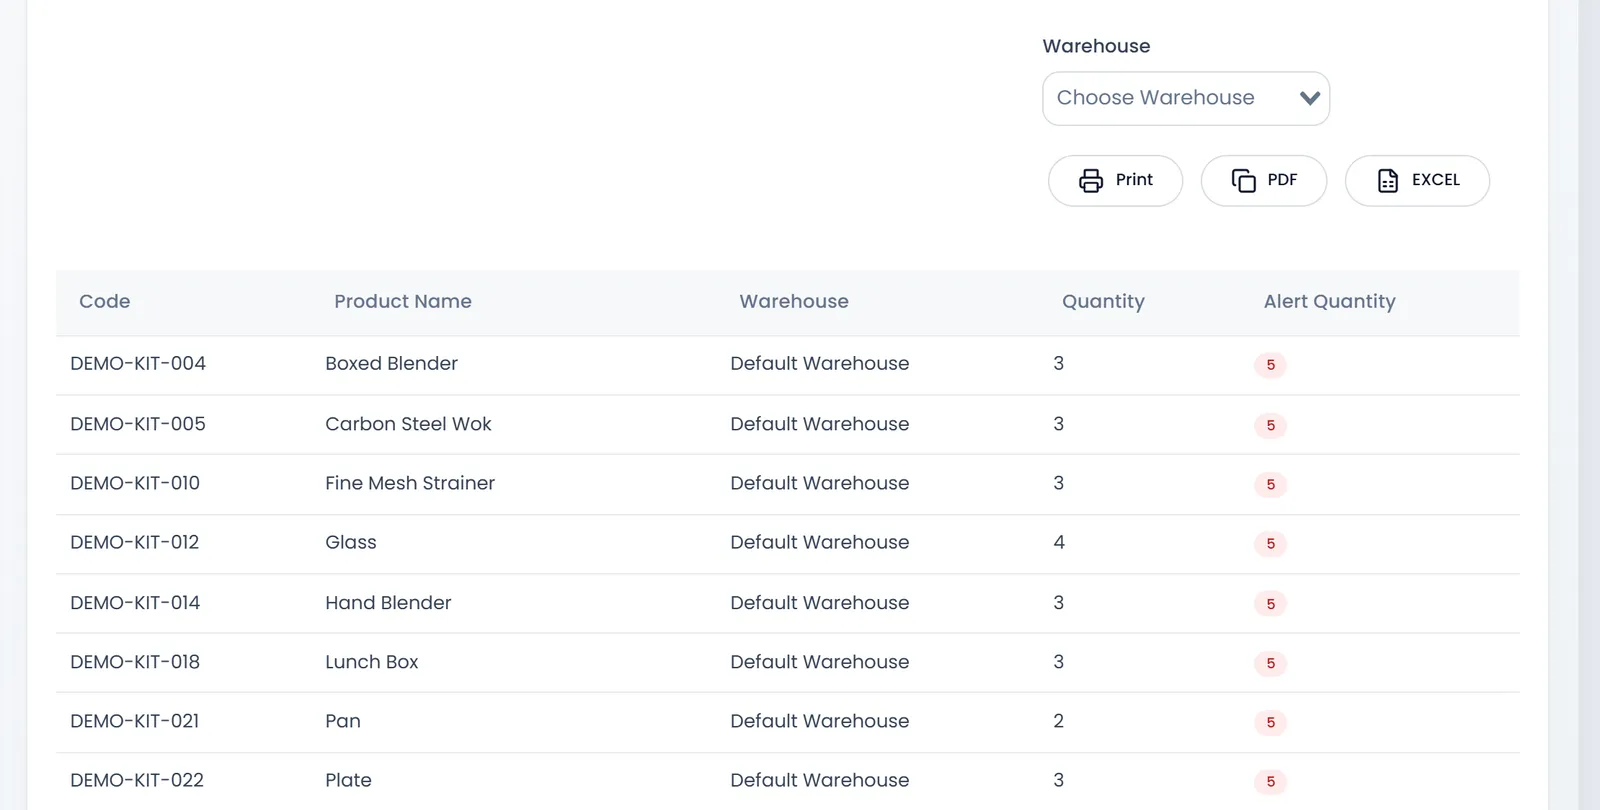1600x810 pixels.
Task: Click the Plate product name
Action: coord(348,780)
